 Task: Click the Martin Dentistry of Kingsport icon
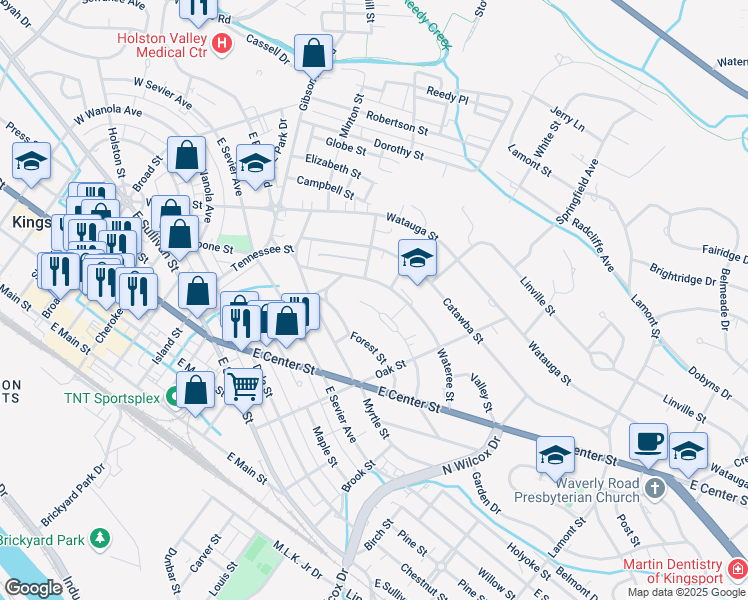click(737, 569)
